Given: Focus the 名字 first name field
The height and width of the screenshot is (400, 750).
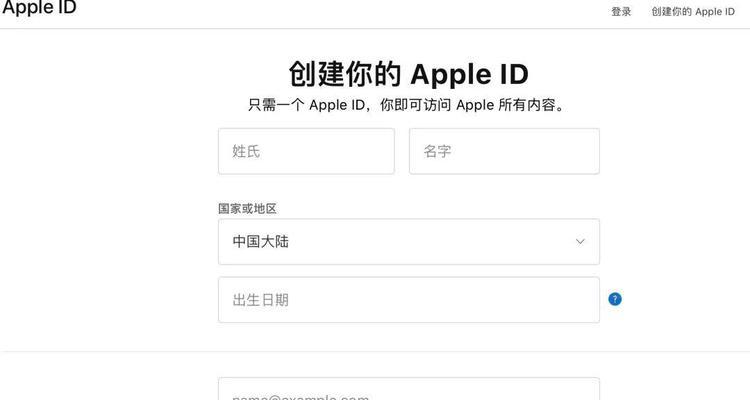Looking at the screenshot, I should pyautogui.click(x=504, y=151).
